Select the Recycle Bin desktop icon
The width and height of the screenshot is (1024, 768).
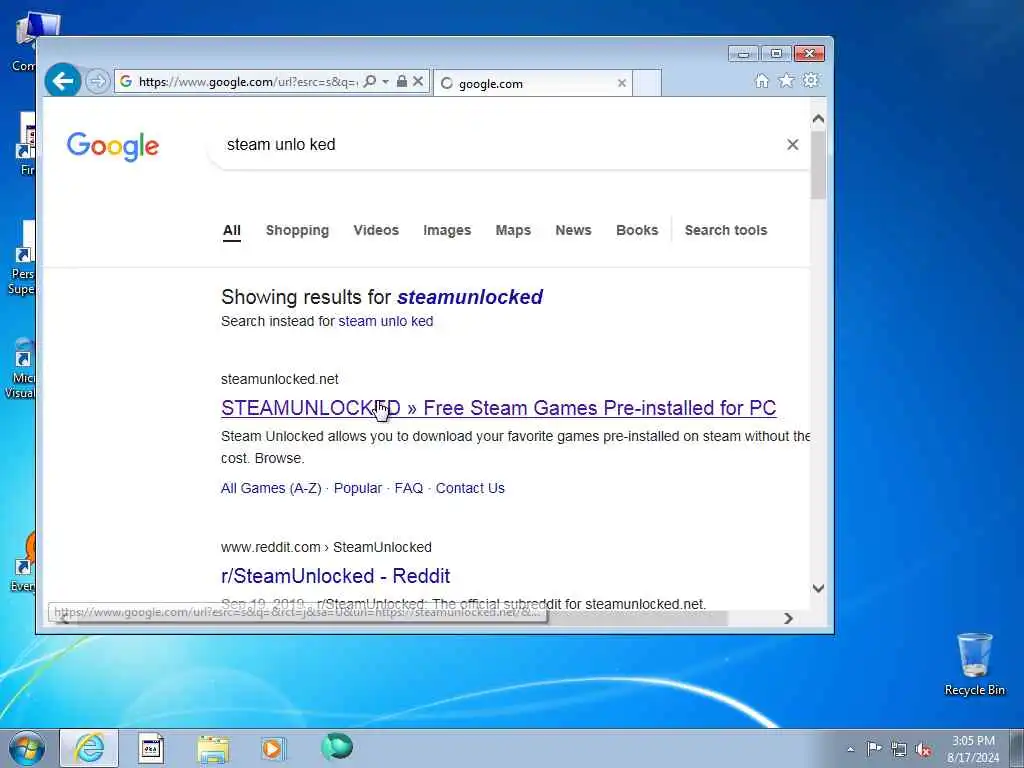(974, 664)
